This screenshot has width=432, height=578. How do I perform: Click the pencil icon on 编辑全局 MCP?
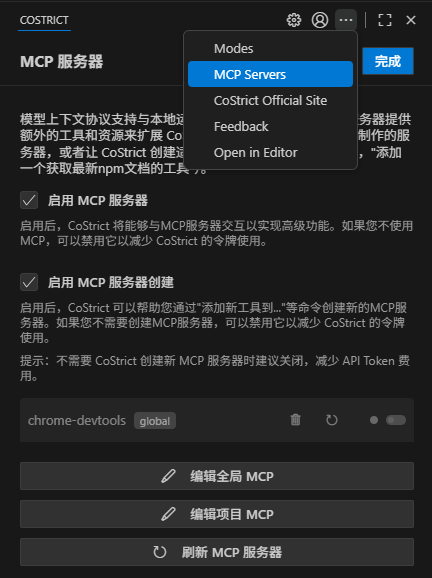pos(168,476)
